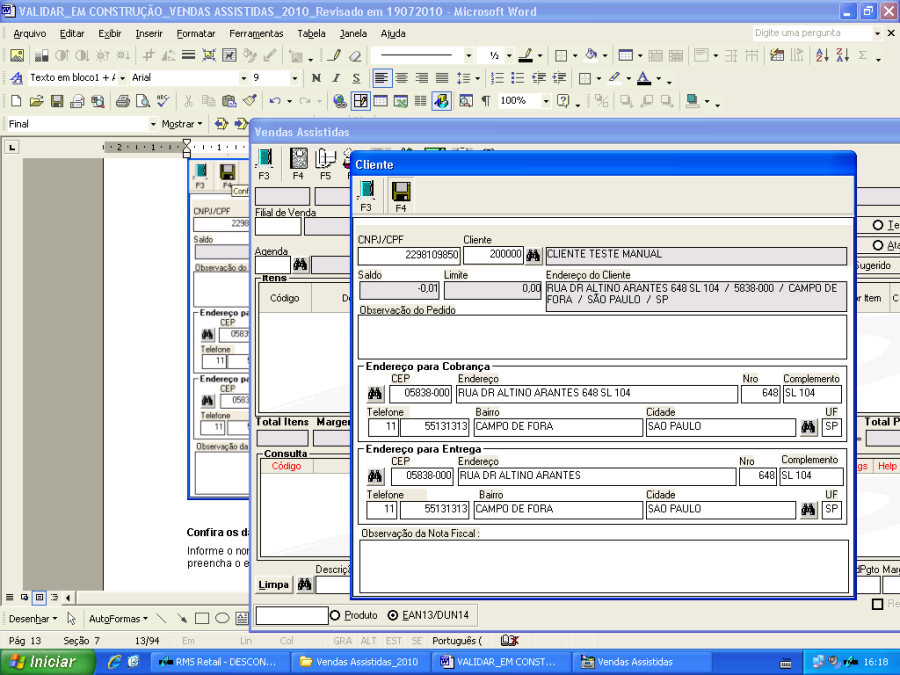900x675 pixels.
Task: Open the Desenhar drawing menu button
Action: [33, 619]
